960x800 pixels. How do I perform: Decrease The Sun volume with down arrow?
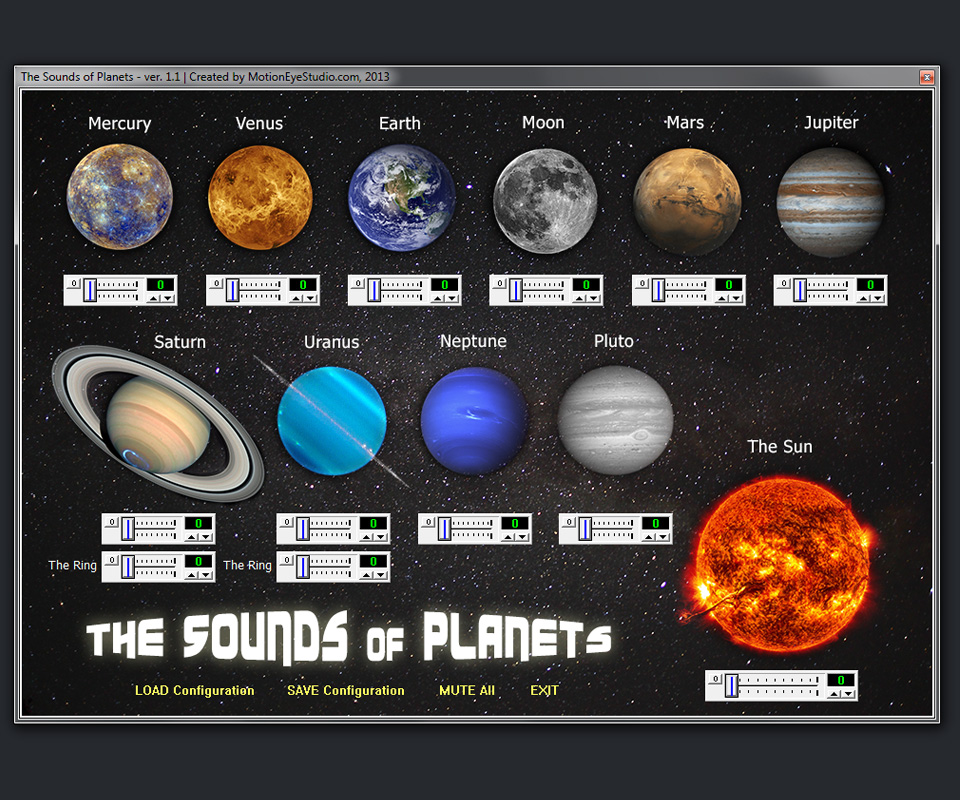848,693
